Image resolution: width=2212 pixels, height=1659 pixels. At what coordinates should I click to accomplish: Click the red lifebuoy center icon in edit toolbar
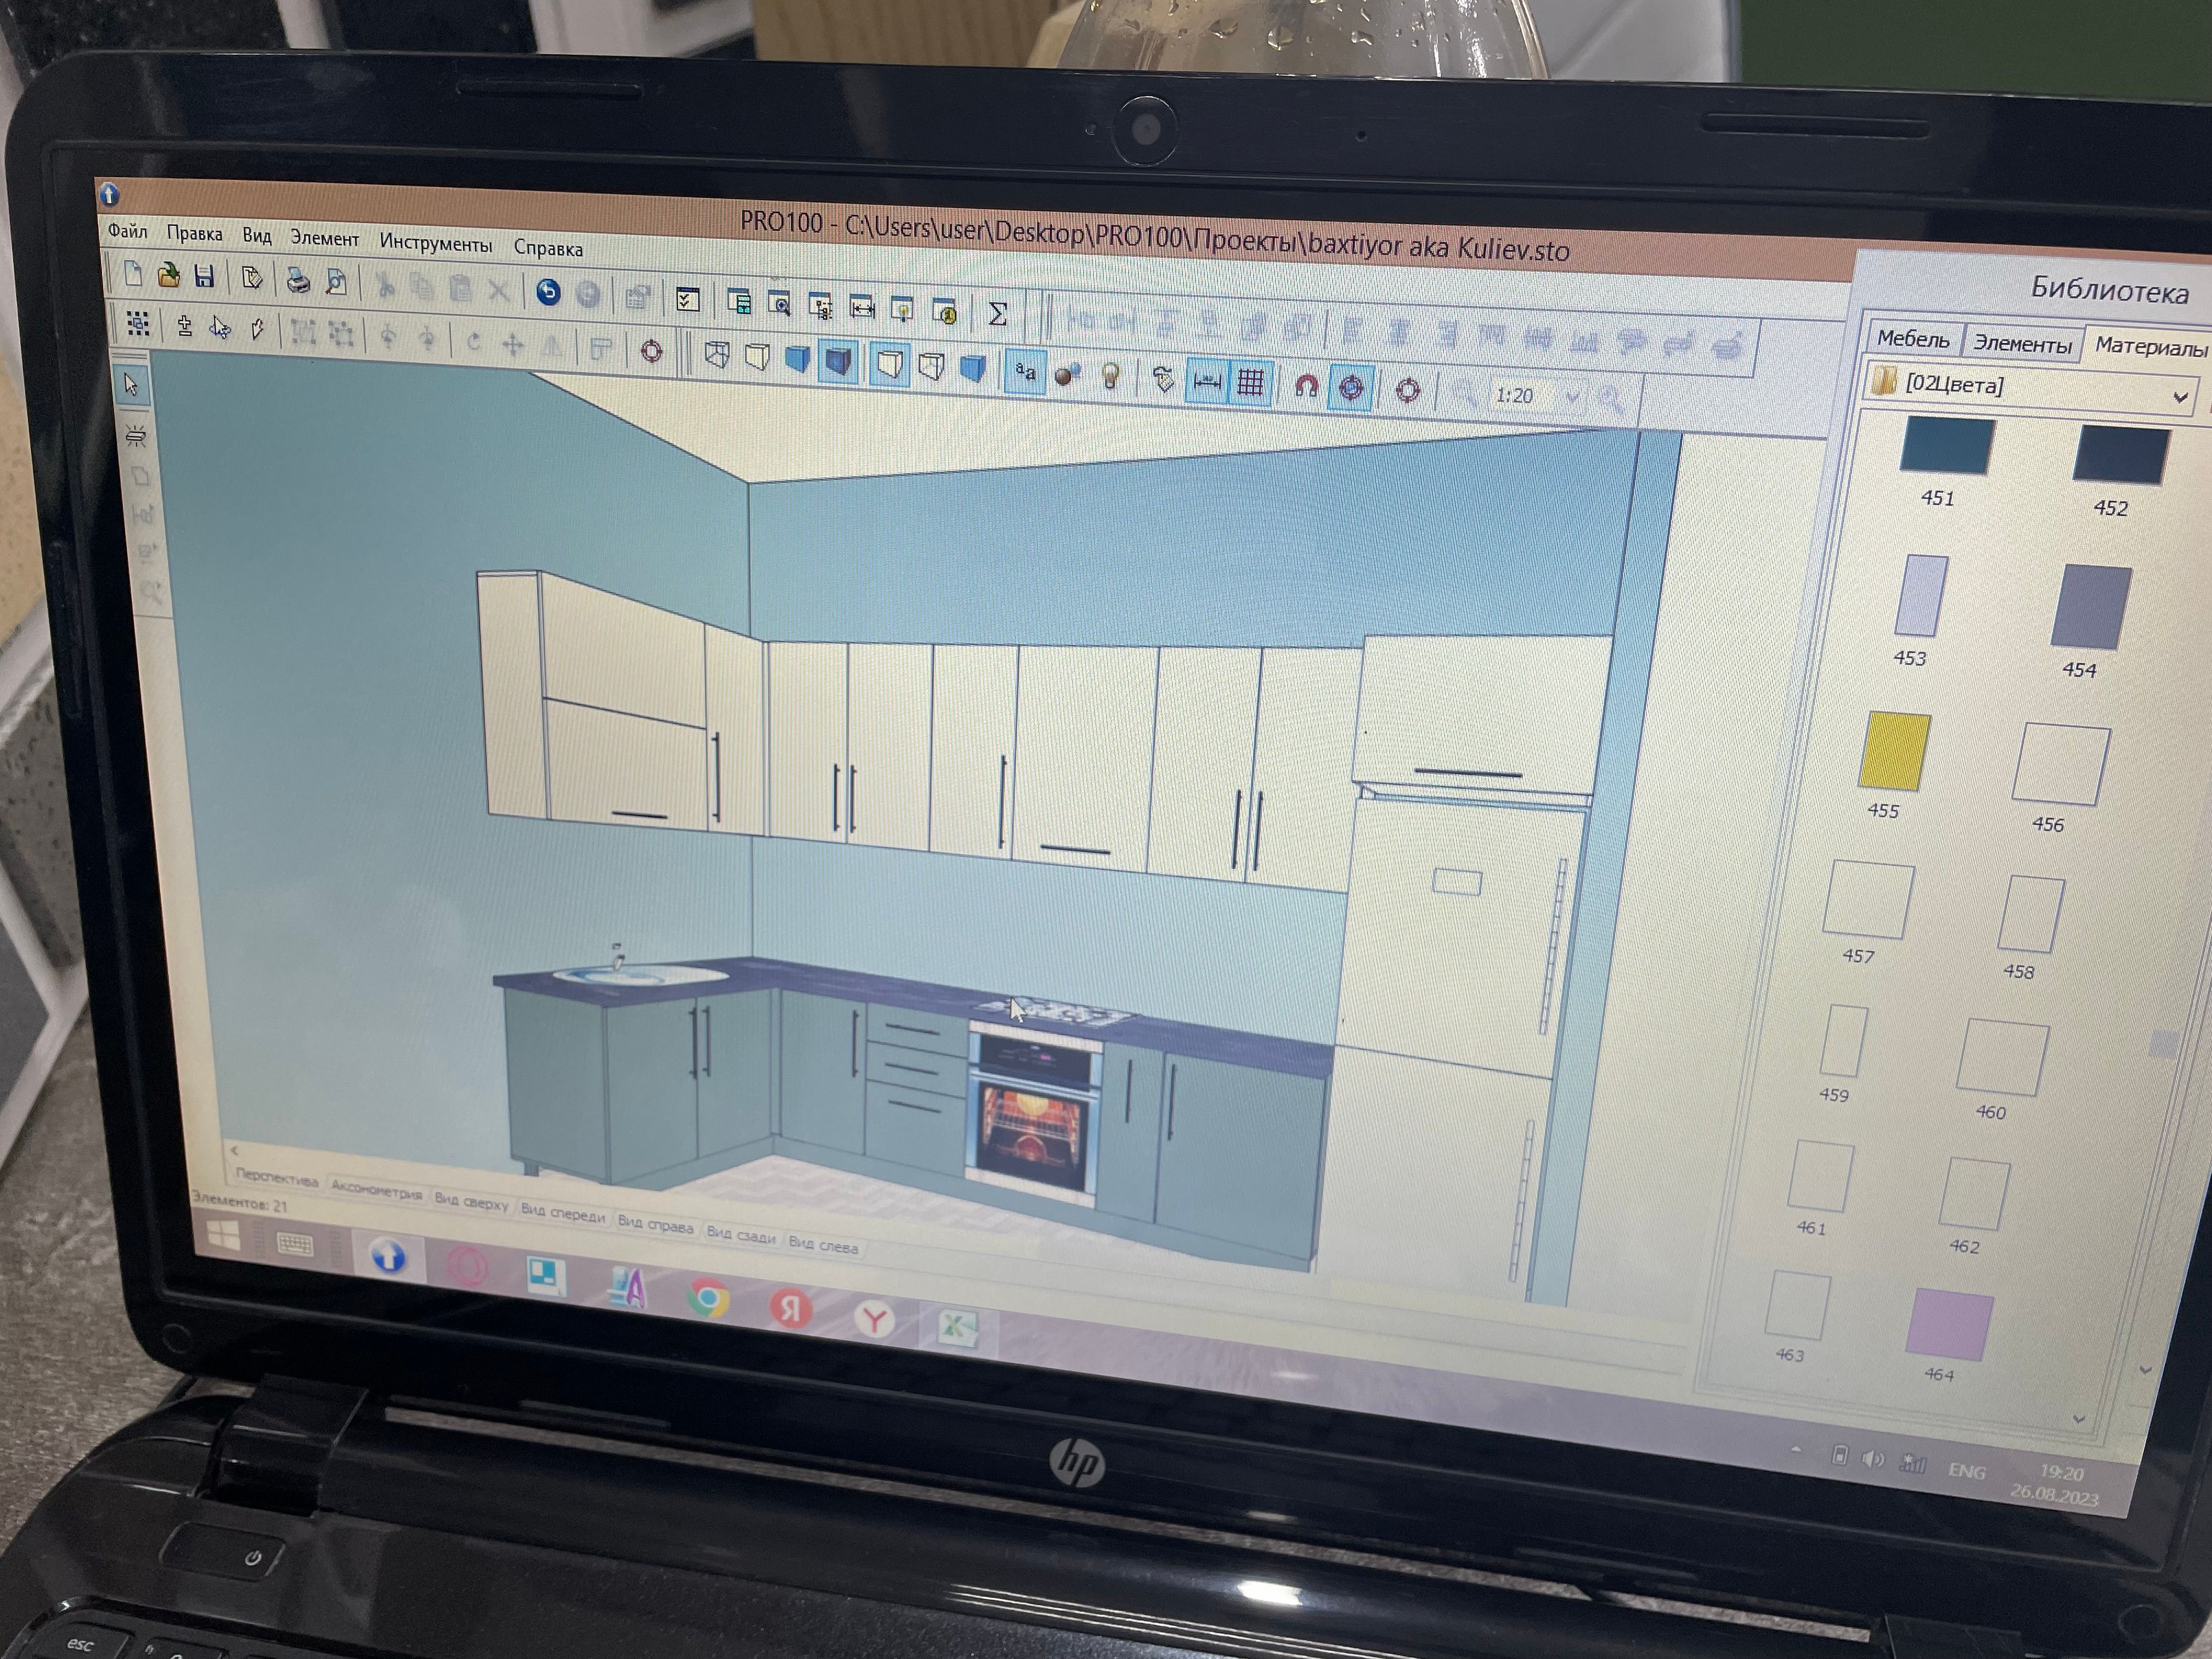coord(651,351)
